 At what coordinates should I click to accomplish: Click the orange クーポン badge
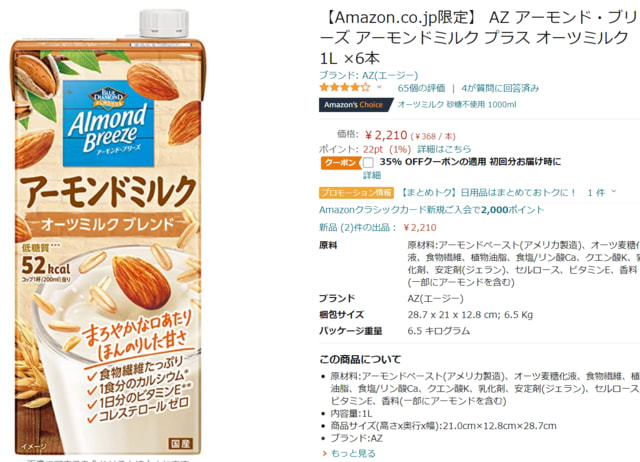(340, 162)
